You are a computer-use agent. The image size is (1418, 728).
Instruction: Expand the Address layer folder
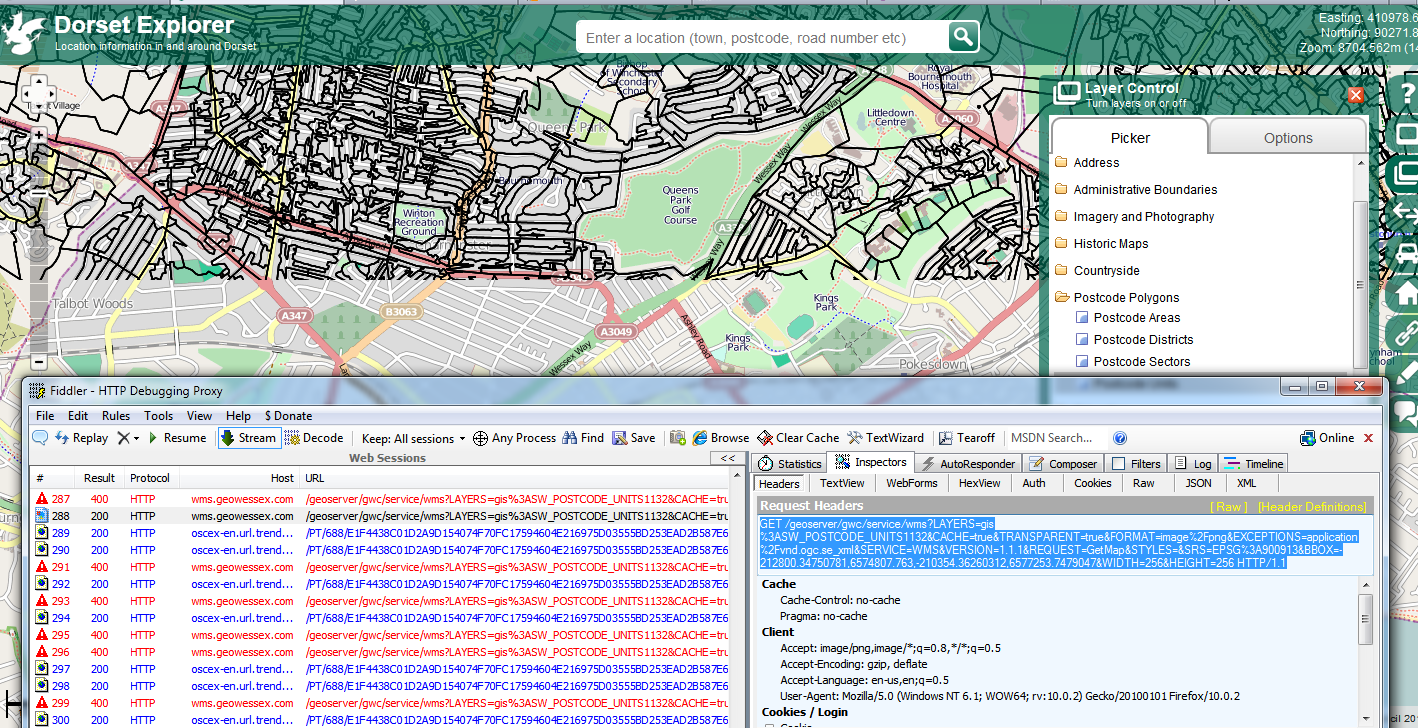click(1086, 163)
